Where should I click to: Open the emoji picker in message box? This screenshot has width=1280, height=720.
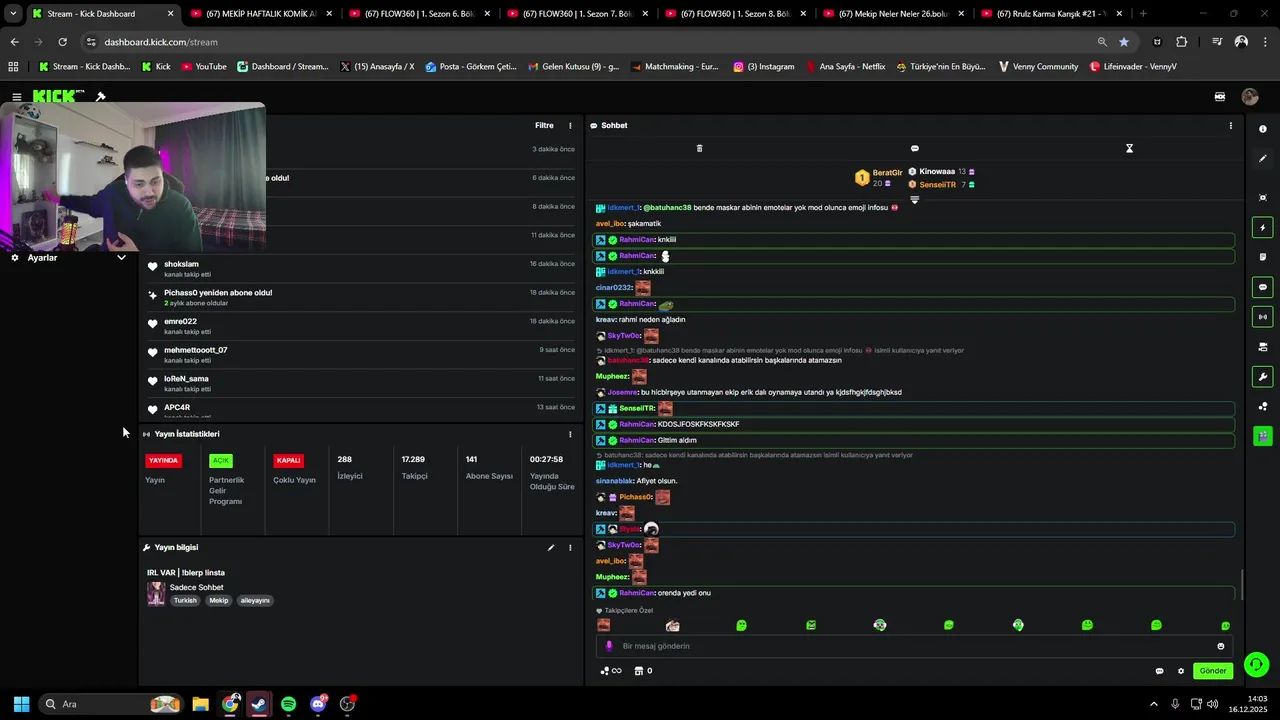(x=1221, y=646)
